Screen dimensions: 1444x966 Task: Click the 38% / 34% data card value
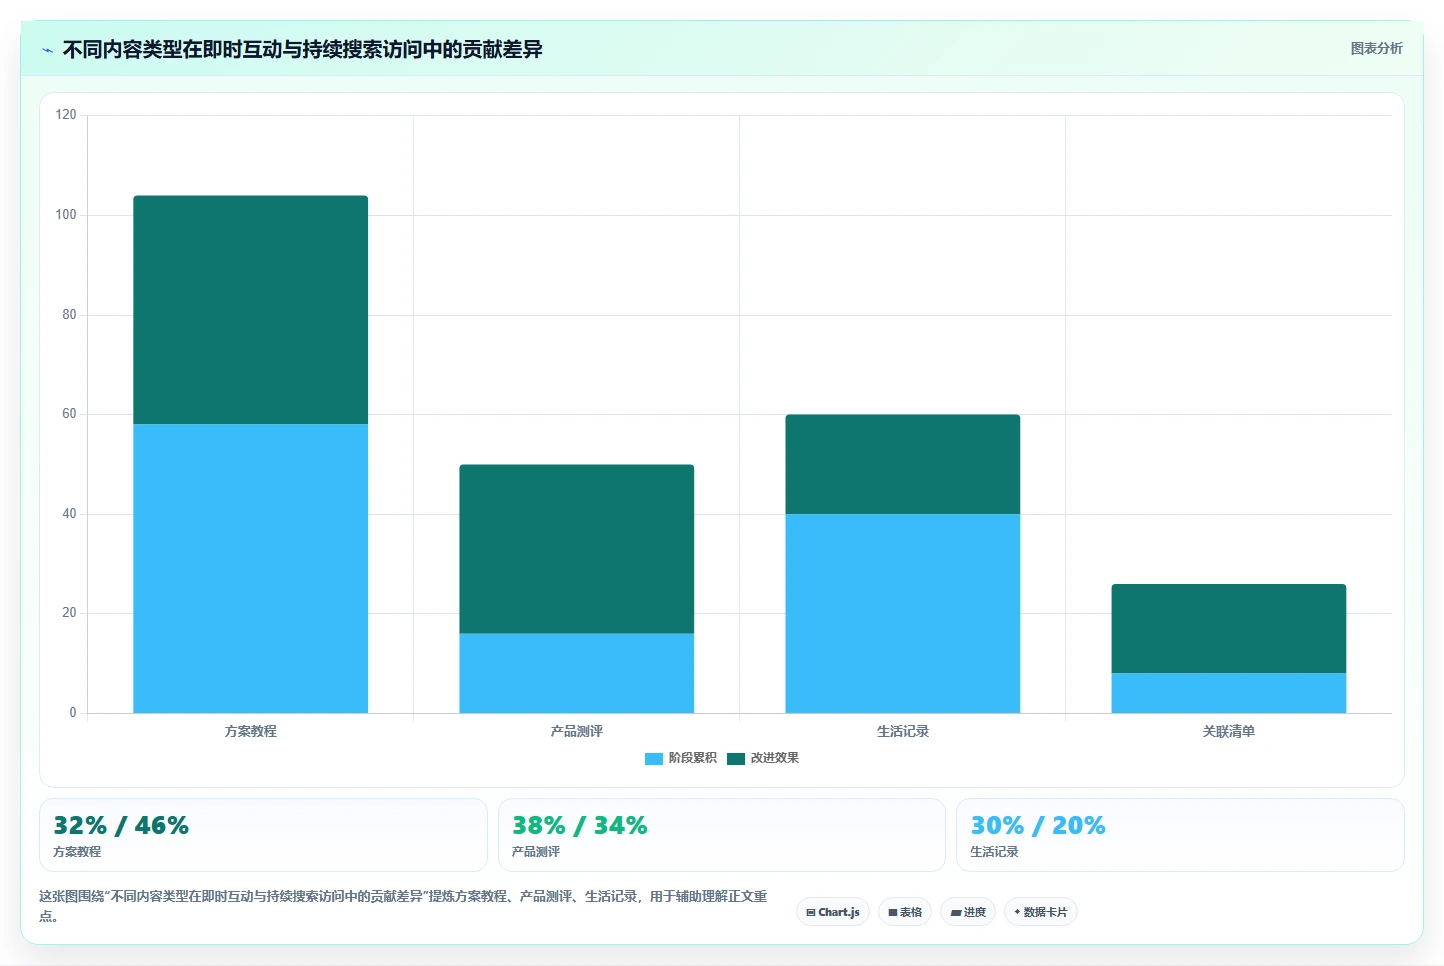580,826
